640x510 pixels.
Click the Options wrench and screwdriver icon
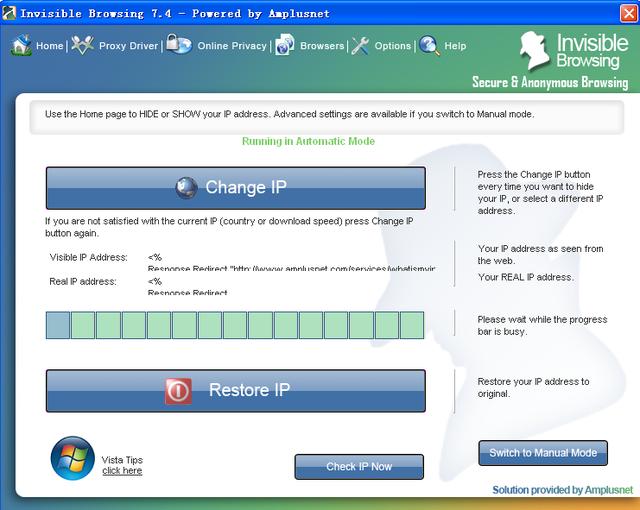click(x=360, y=46)
